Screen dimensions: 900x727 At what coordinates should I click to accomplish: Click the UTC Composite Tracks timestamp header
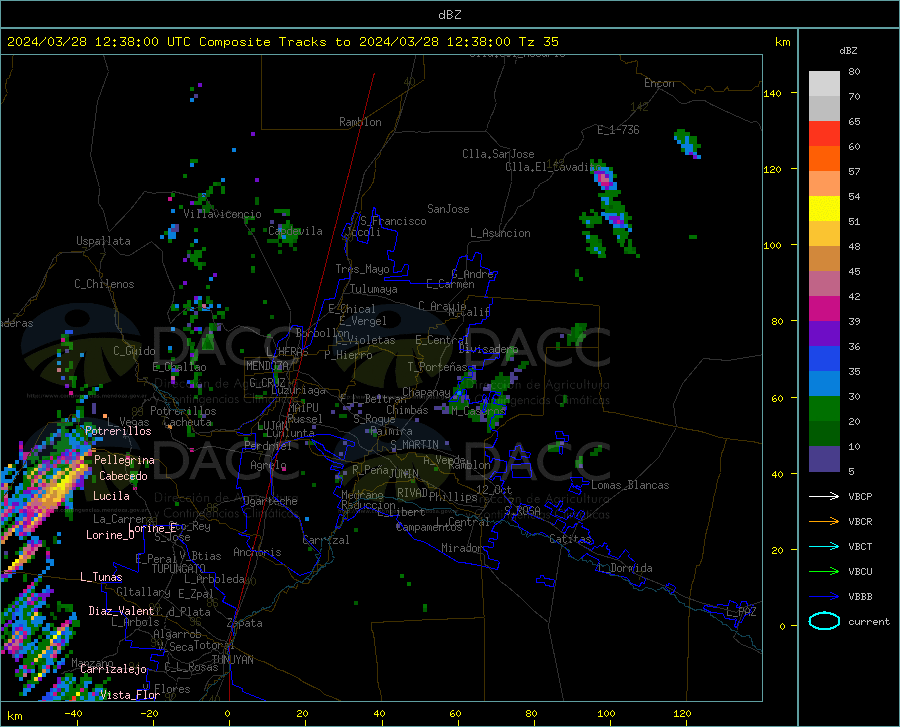click(x=282, y=42)
